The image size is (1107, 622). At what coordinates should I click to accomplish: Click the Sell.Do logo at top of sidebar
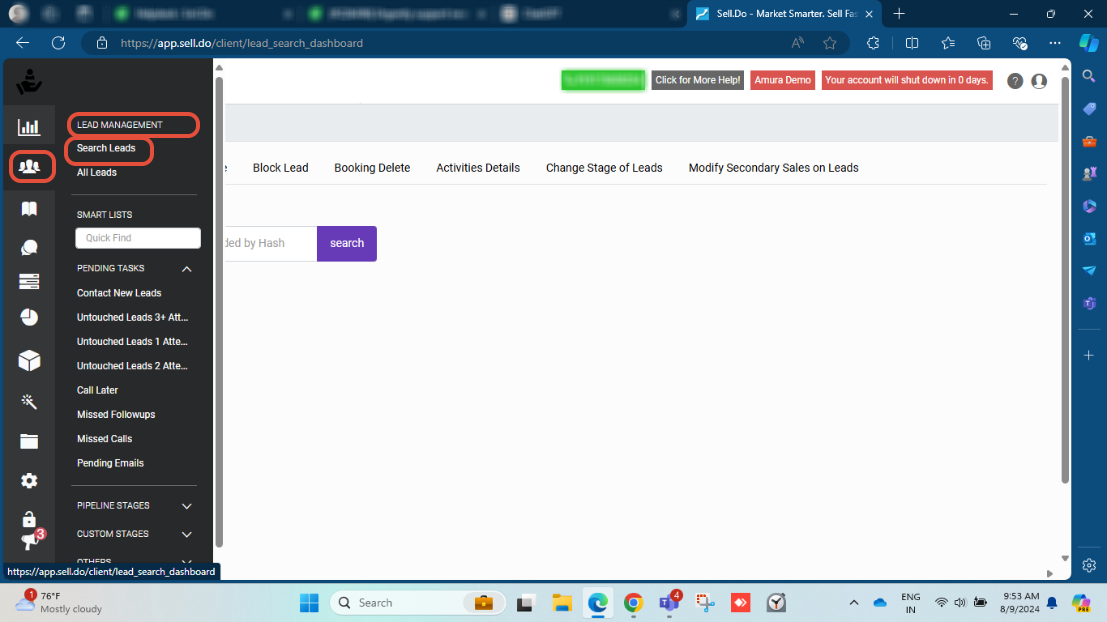click(x=29, y=82)
